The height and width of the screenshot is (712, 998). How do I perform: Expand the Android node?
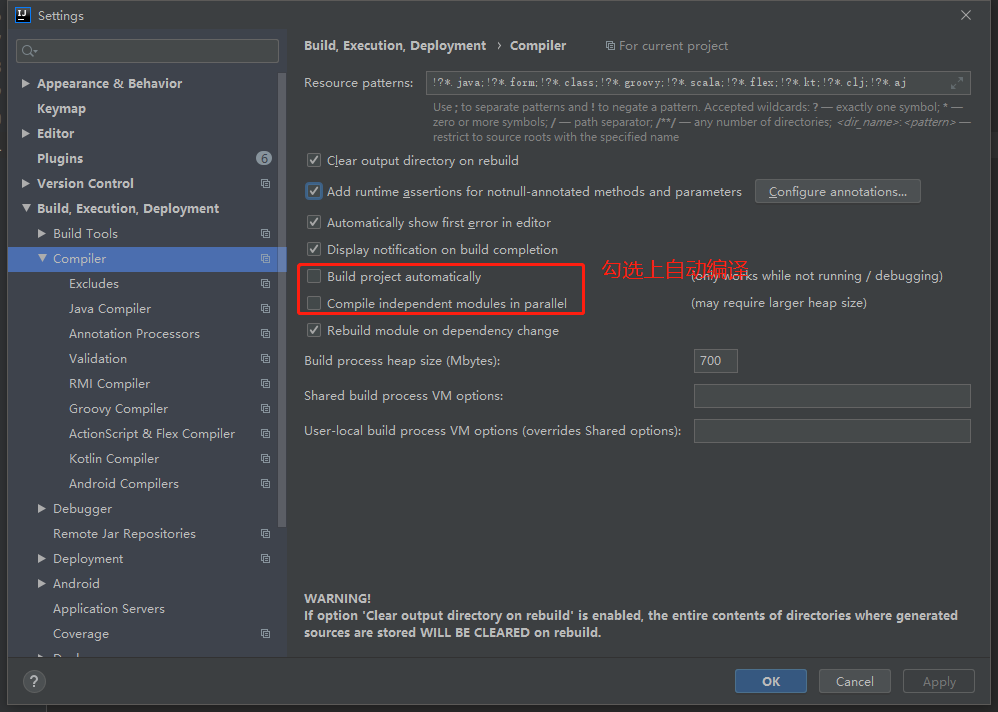tap(41, 583)
